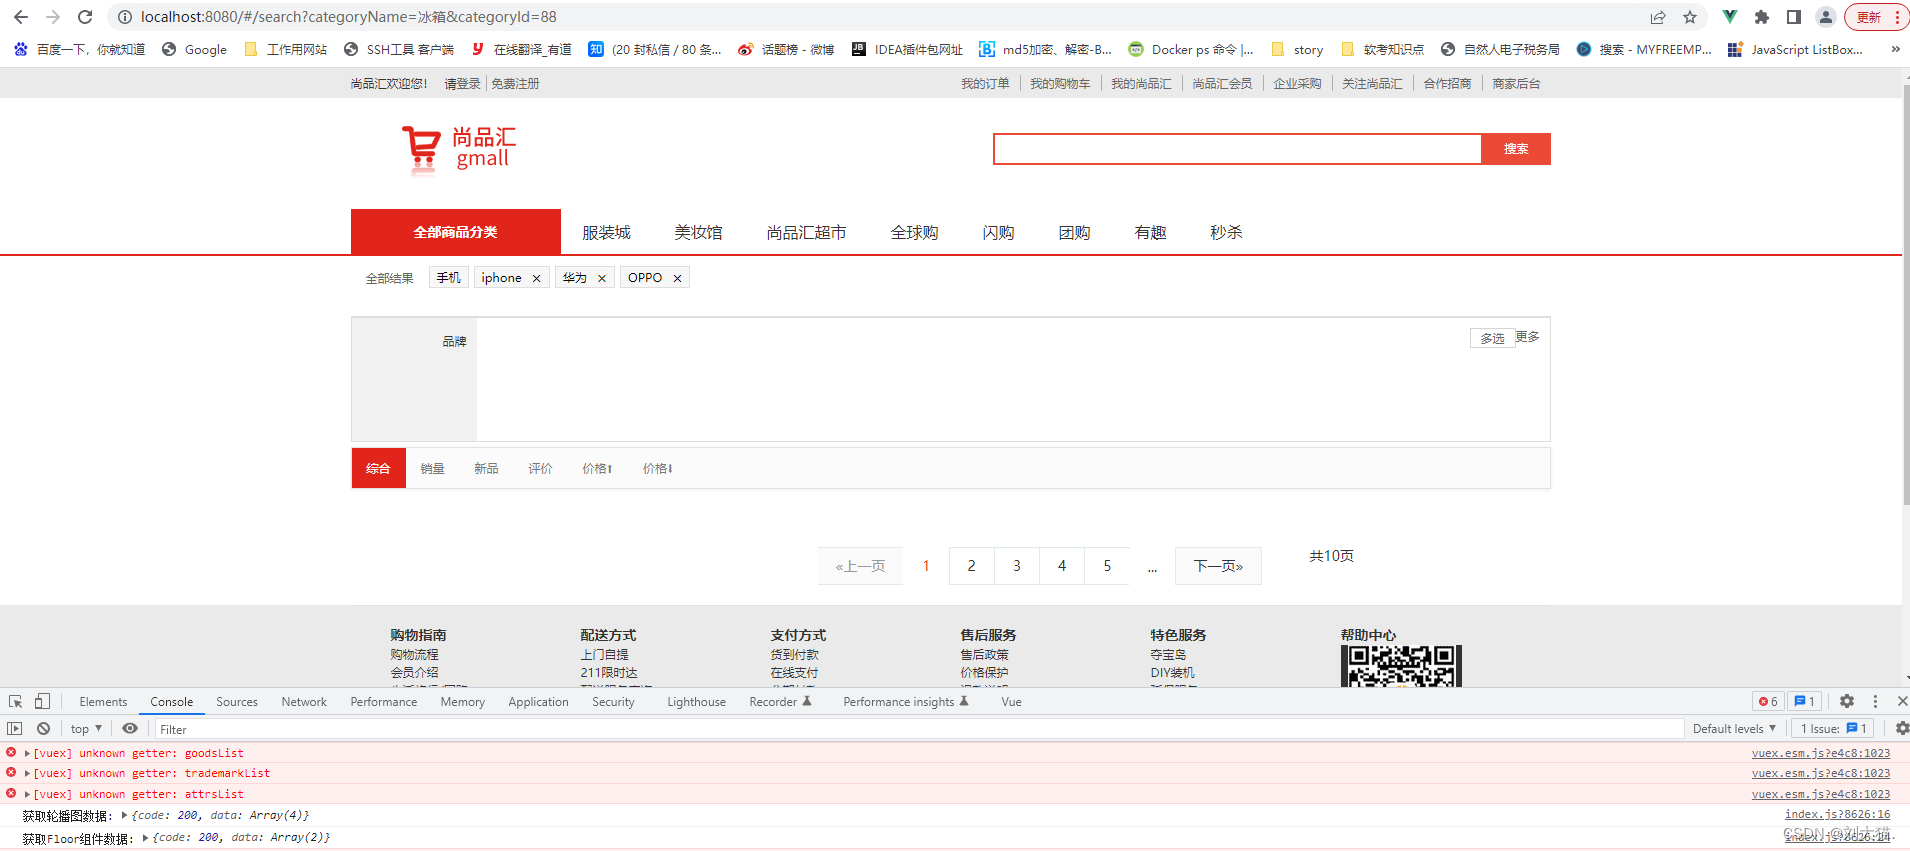Image resolution: width=1910 pixels, height=851 pixels.
Task: Remove the OPPO filter tag
Action: coord(677,279)
